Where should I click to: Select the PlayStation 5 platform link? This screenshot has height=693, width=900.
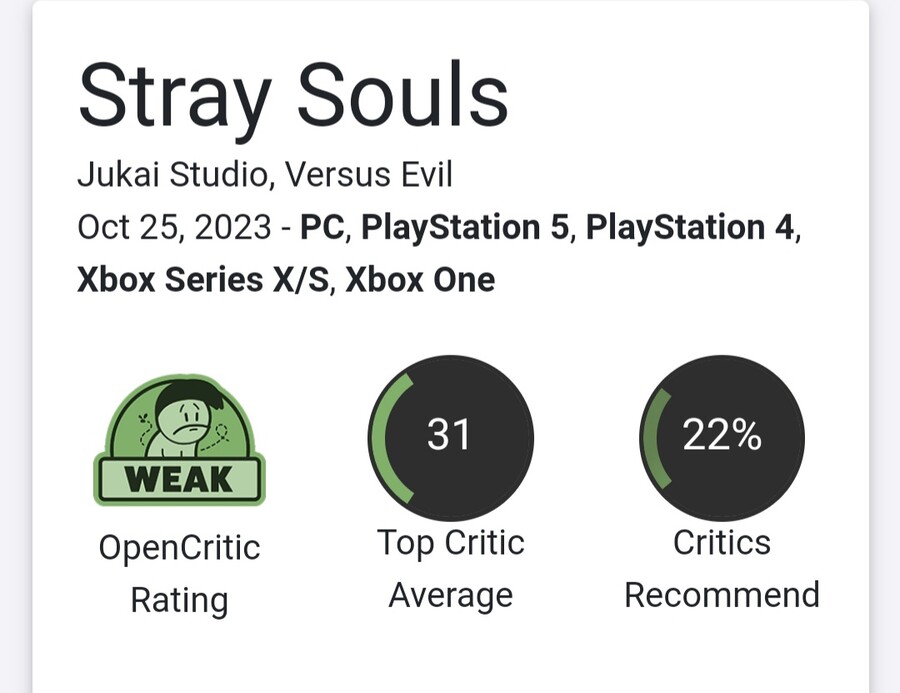click(x=466, y=227)
